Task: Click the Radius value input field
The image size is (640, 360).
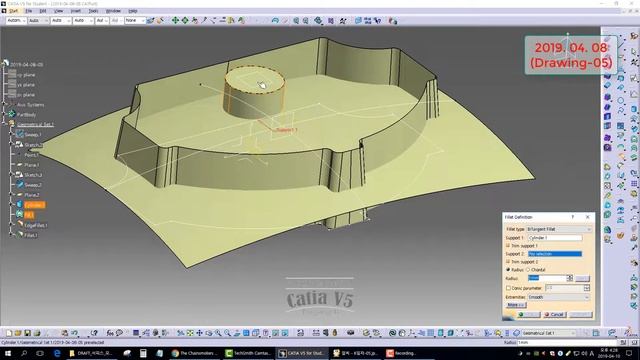Action: [547, 278]
